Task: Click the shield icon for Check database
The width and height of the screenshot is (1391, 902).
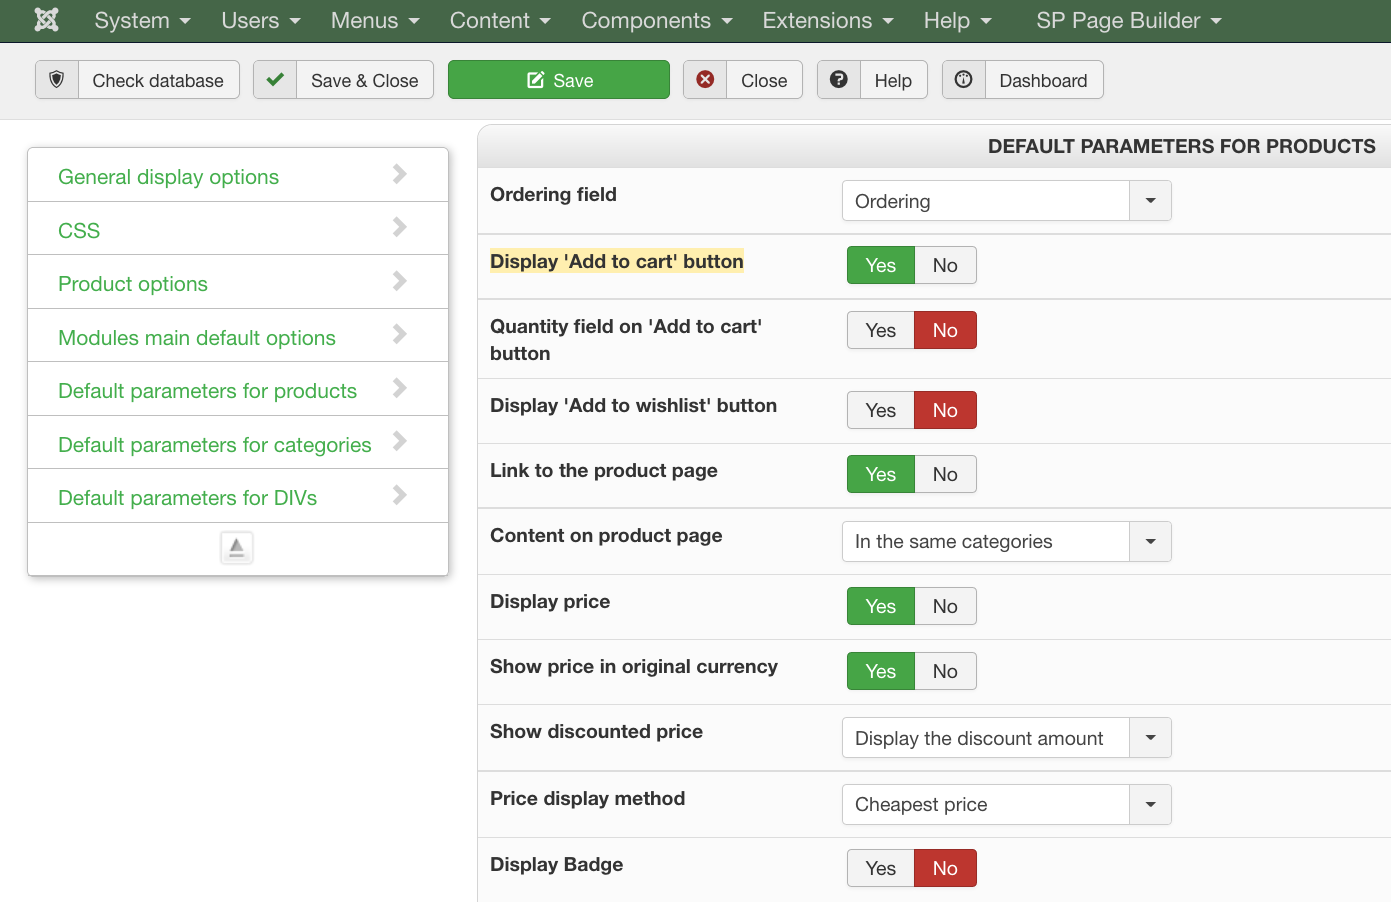Action: click(57, 80)
